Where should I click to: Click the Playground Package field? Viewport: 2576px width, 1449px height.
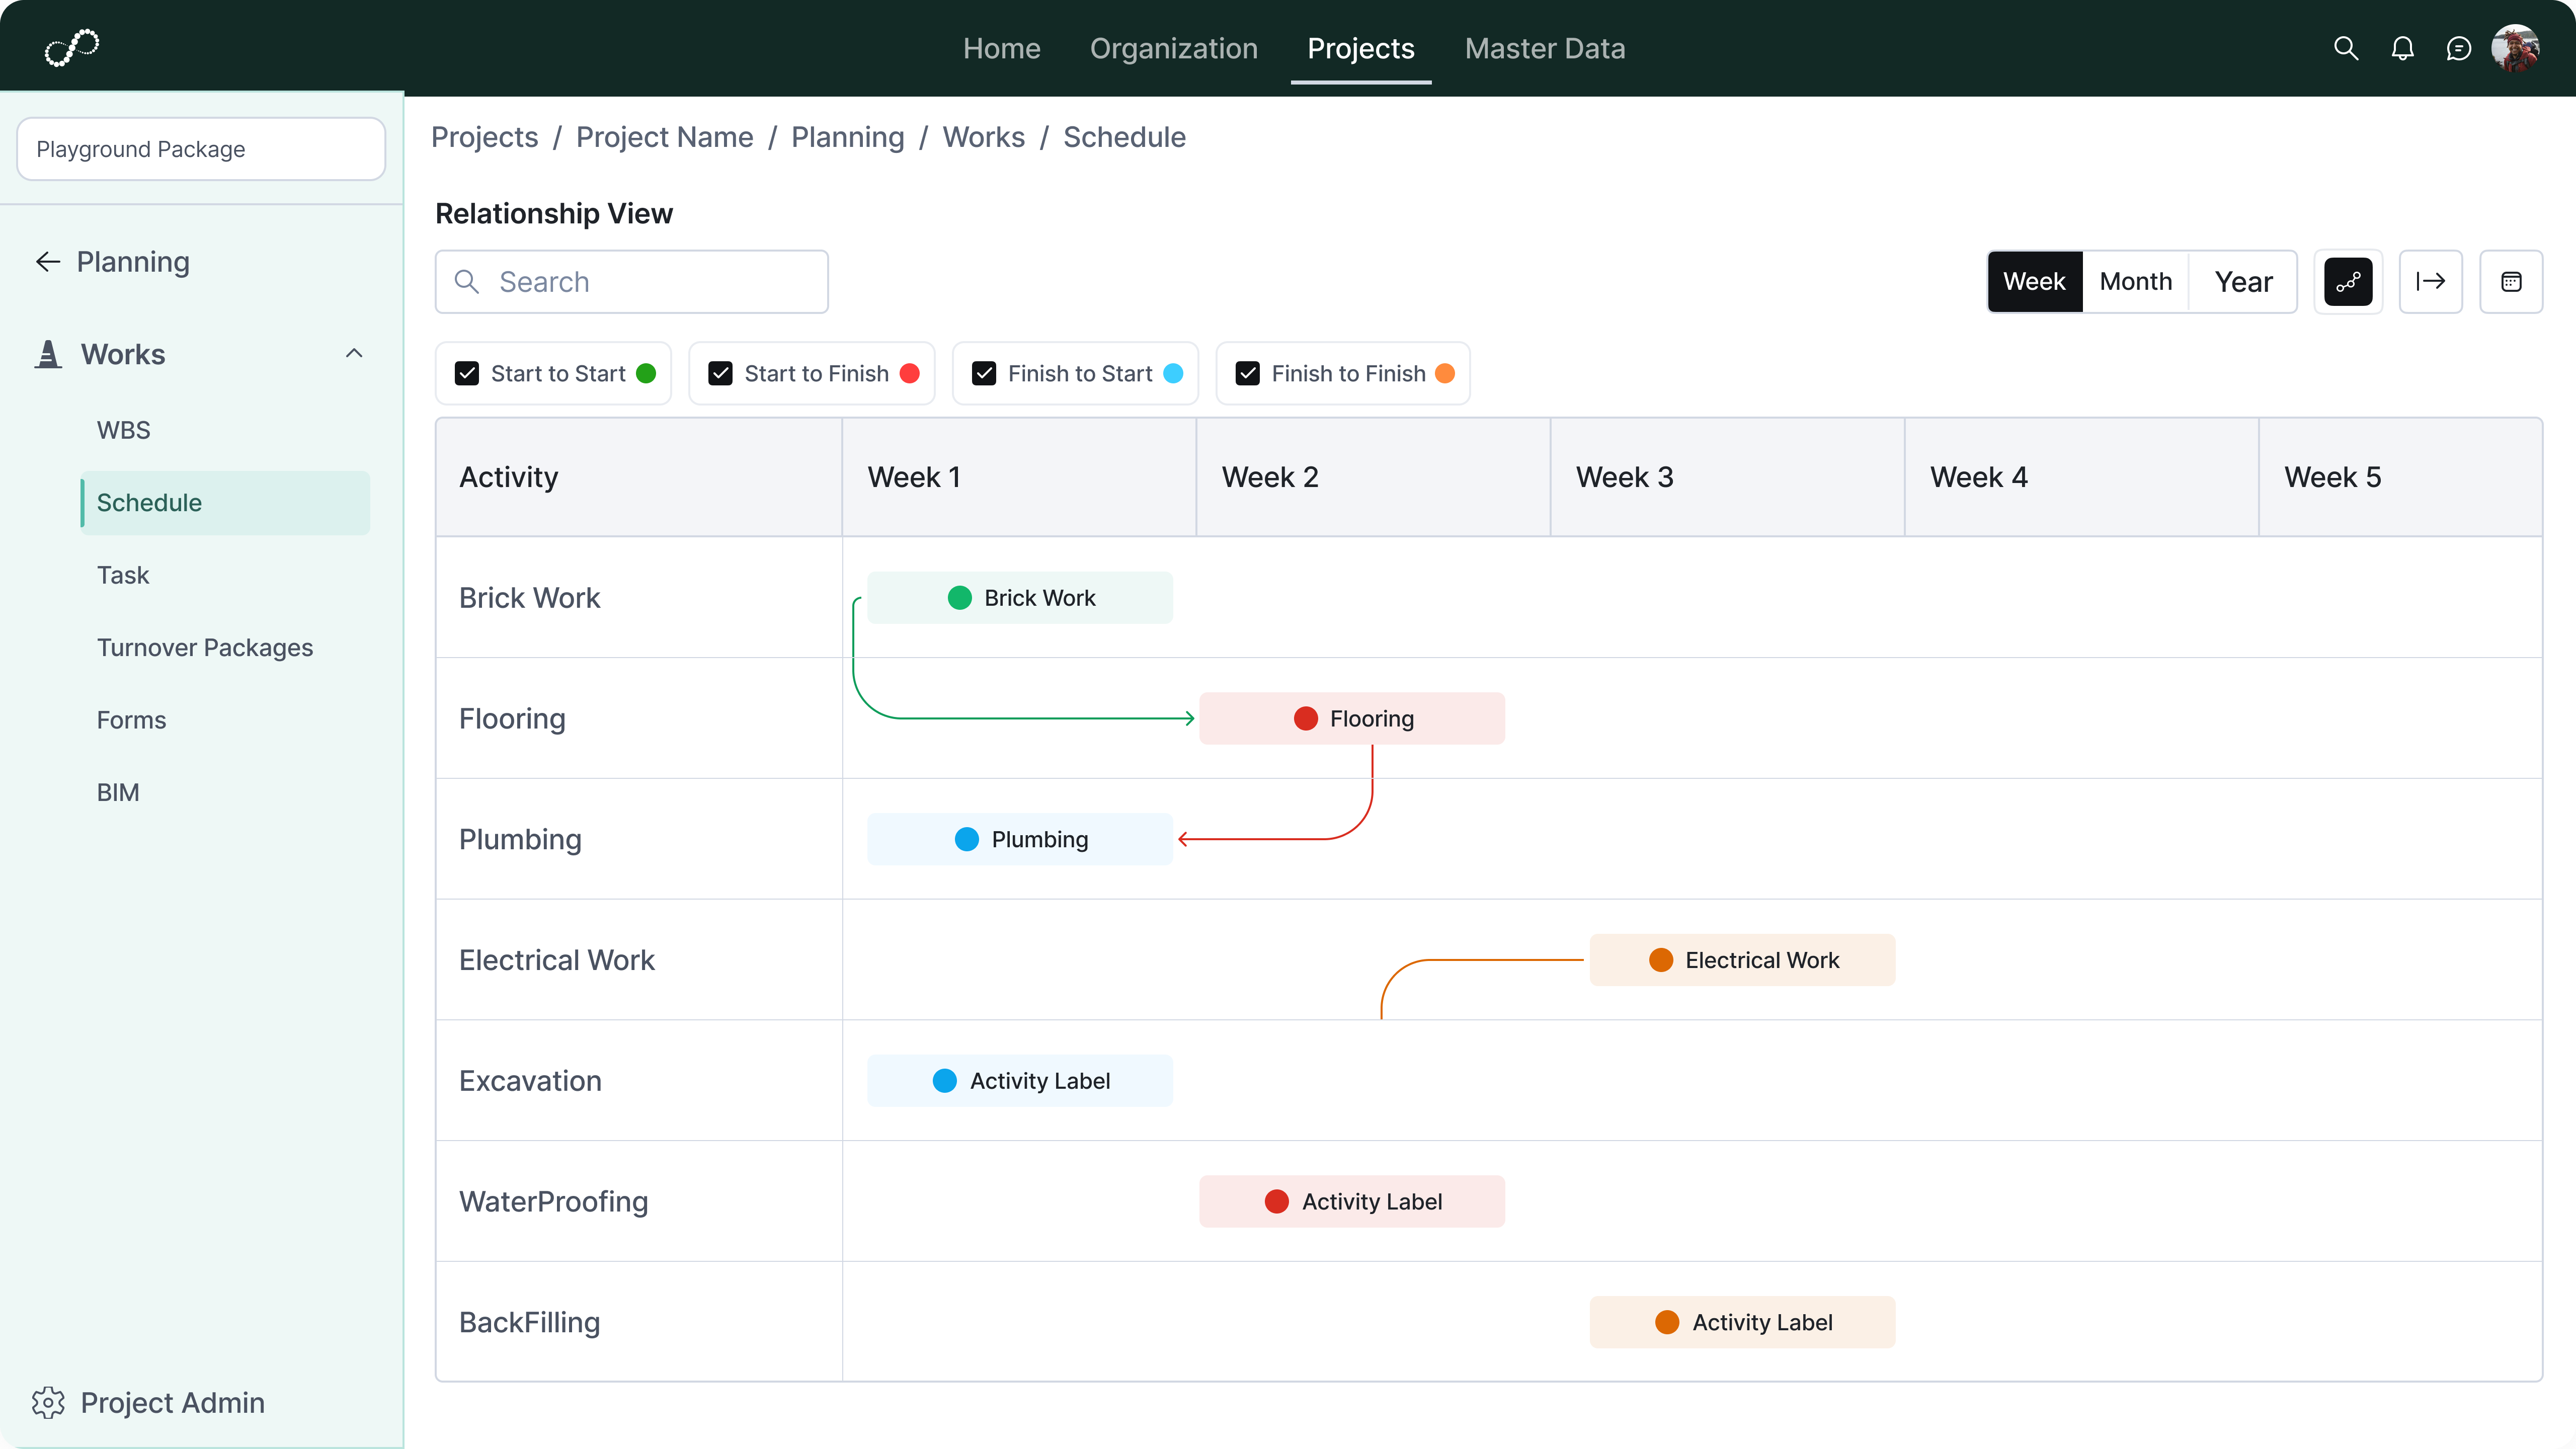pos(201,149)
